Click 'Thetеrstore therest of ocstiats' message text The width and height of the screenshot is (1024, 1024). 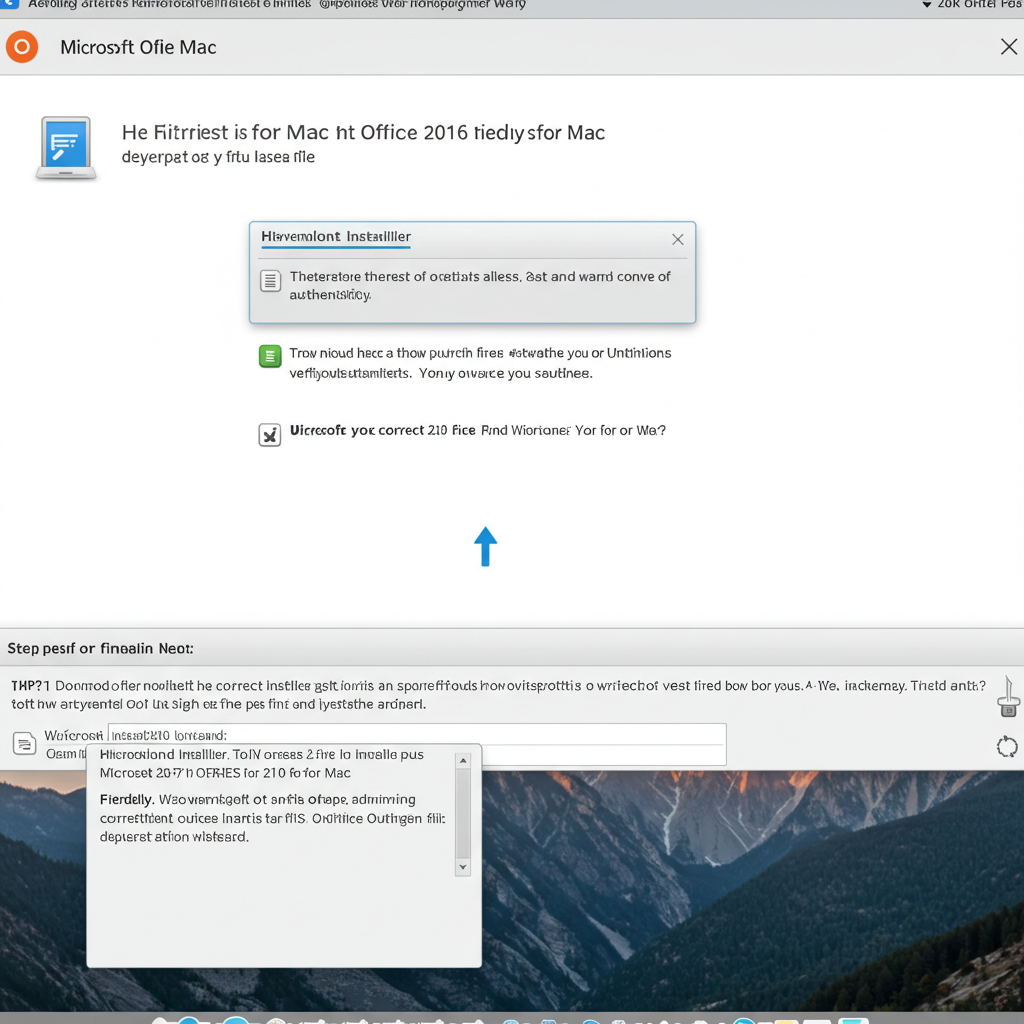(x=480, y=285)
